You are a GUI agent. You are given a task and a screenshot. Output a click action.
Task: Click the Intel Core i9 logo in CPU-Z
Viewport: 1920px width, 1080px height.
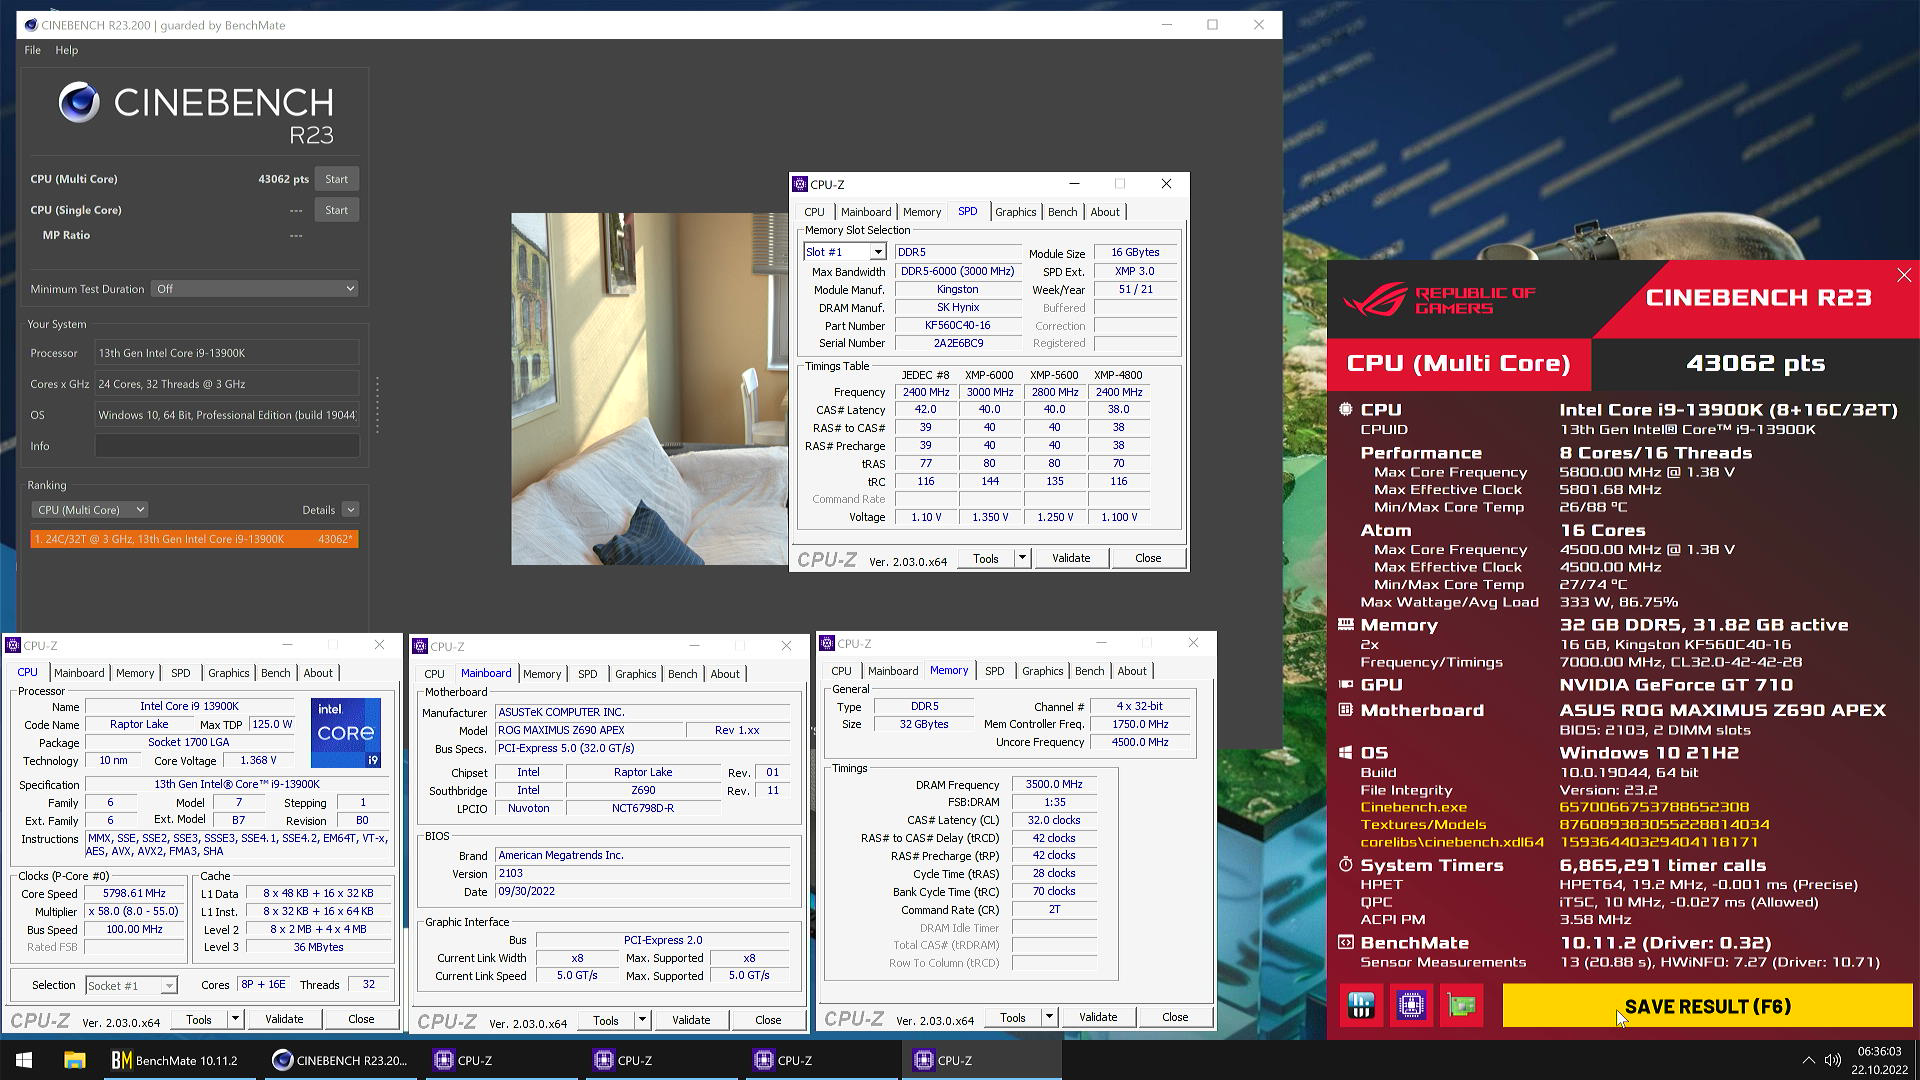[x=346, y=733]
